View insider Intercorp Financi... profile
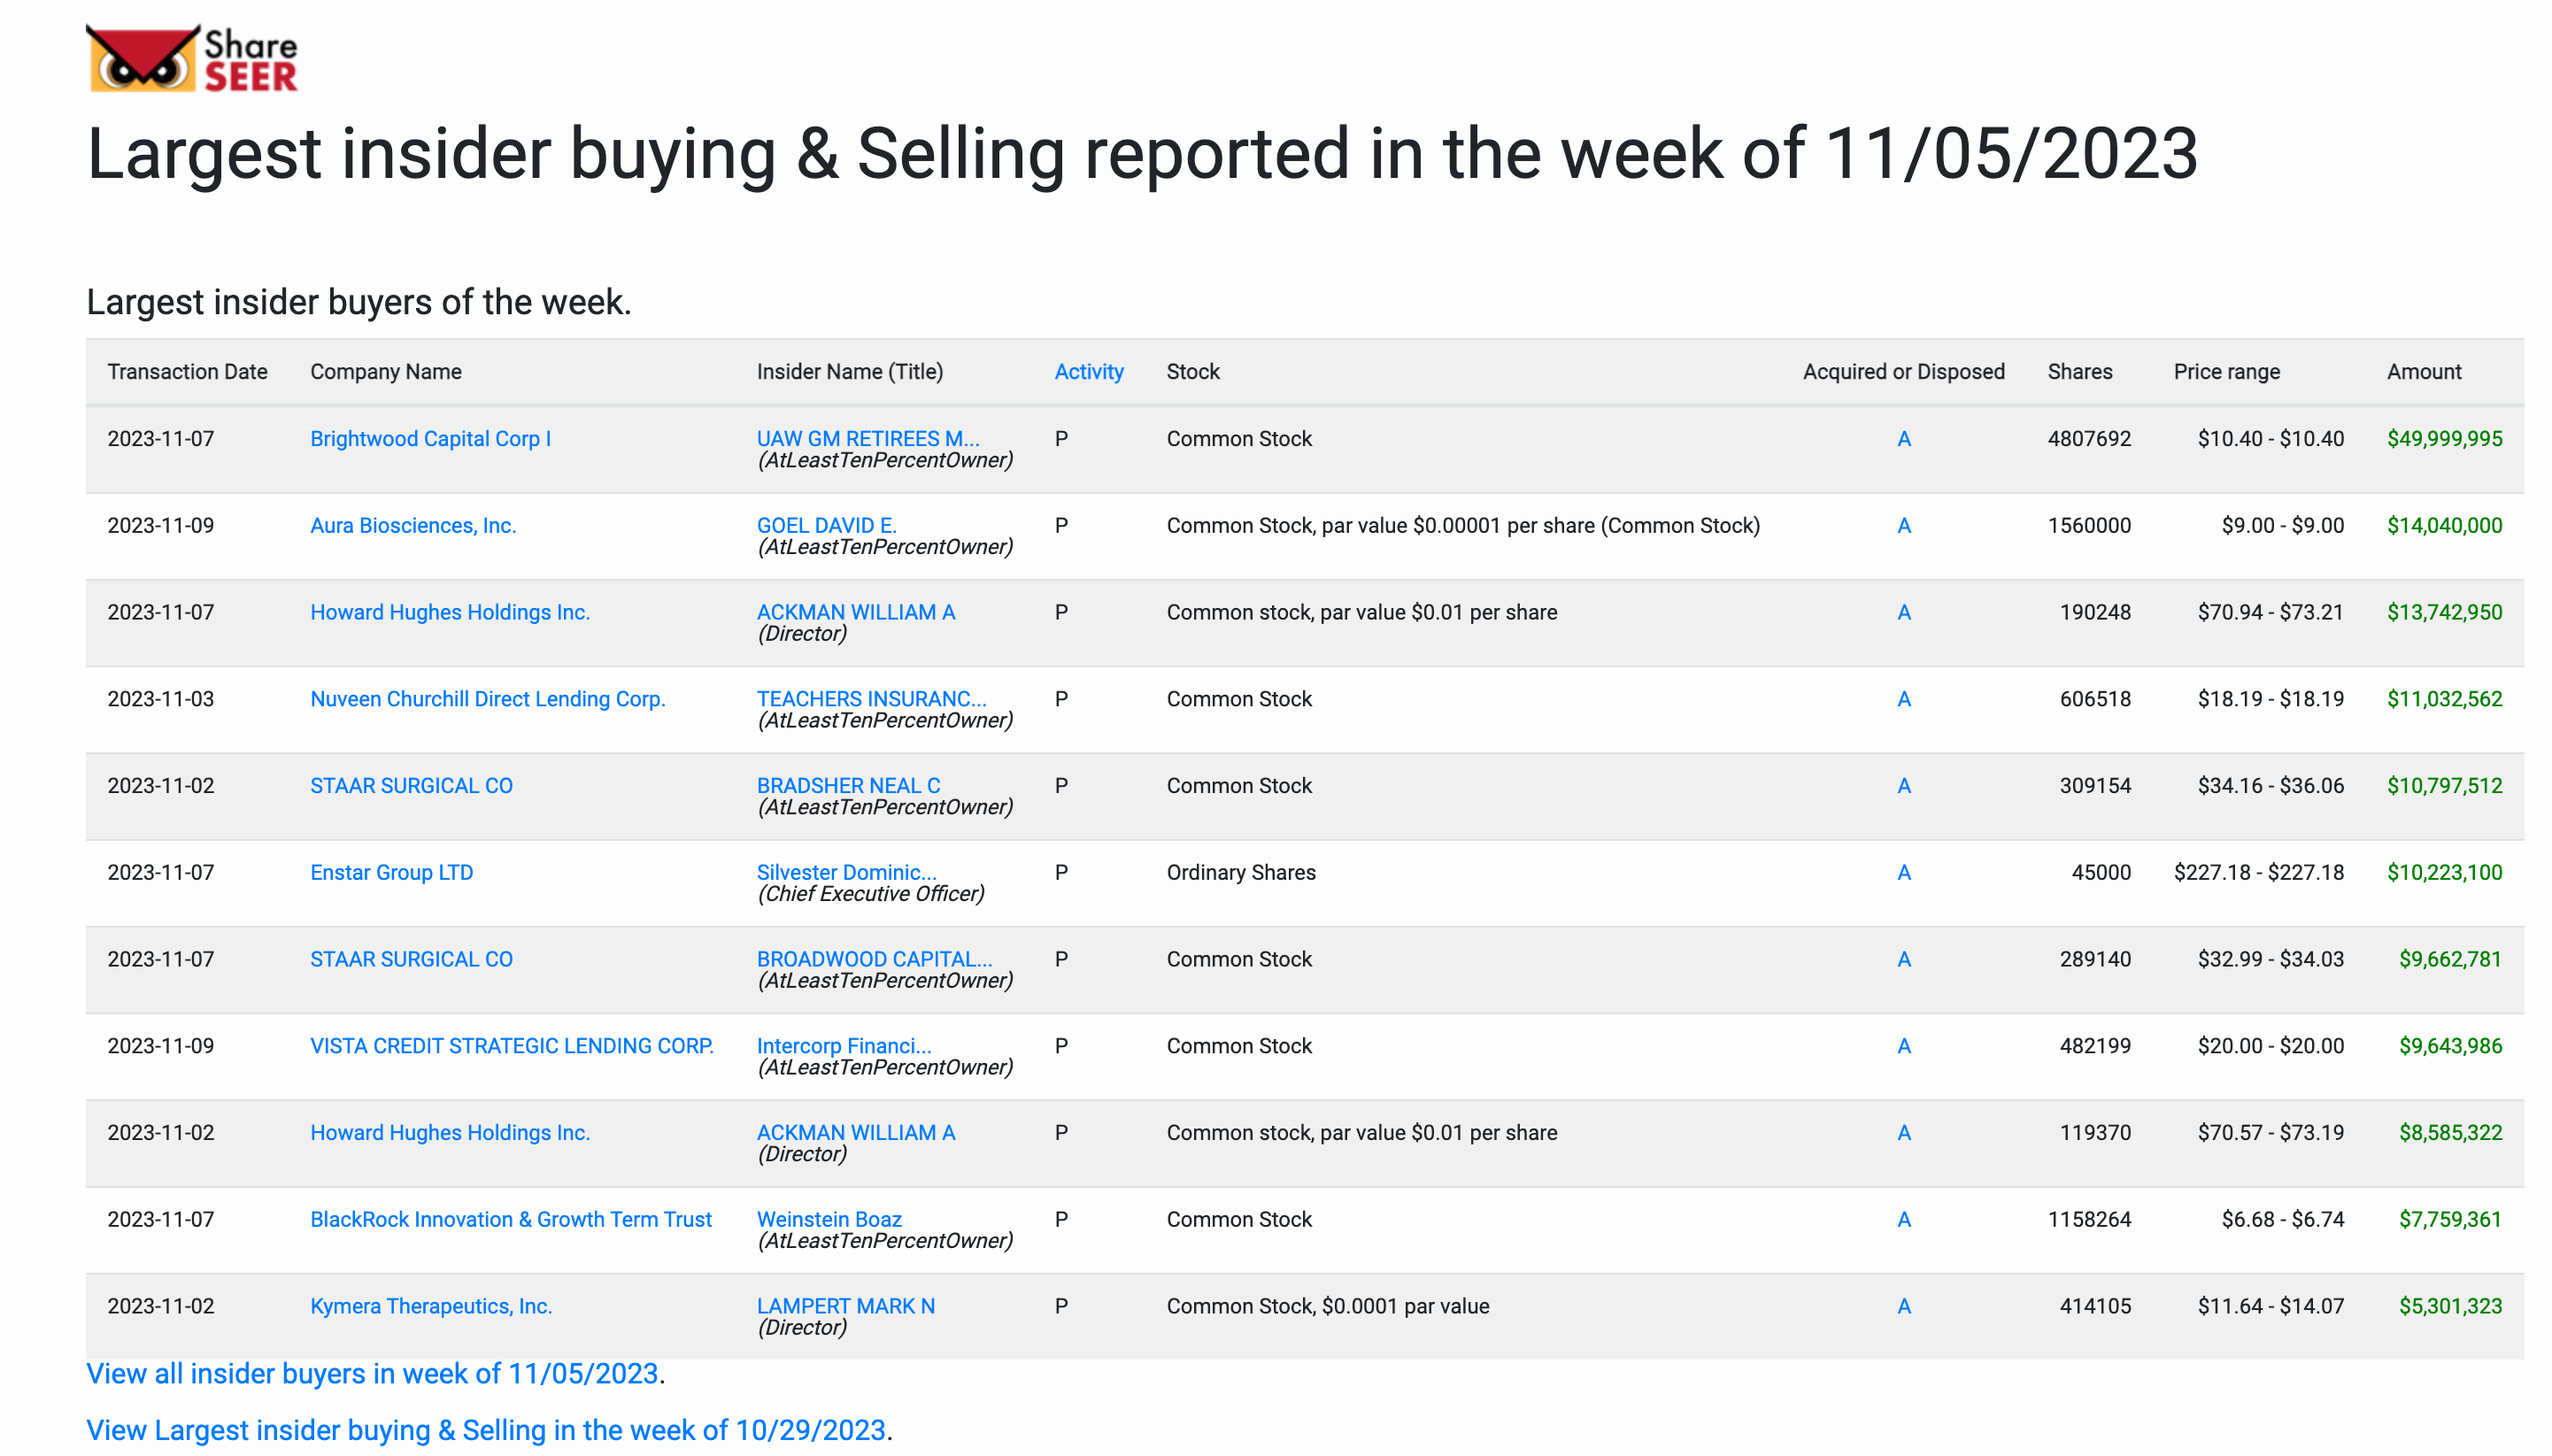 pos(844,1046)
